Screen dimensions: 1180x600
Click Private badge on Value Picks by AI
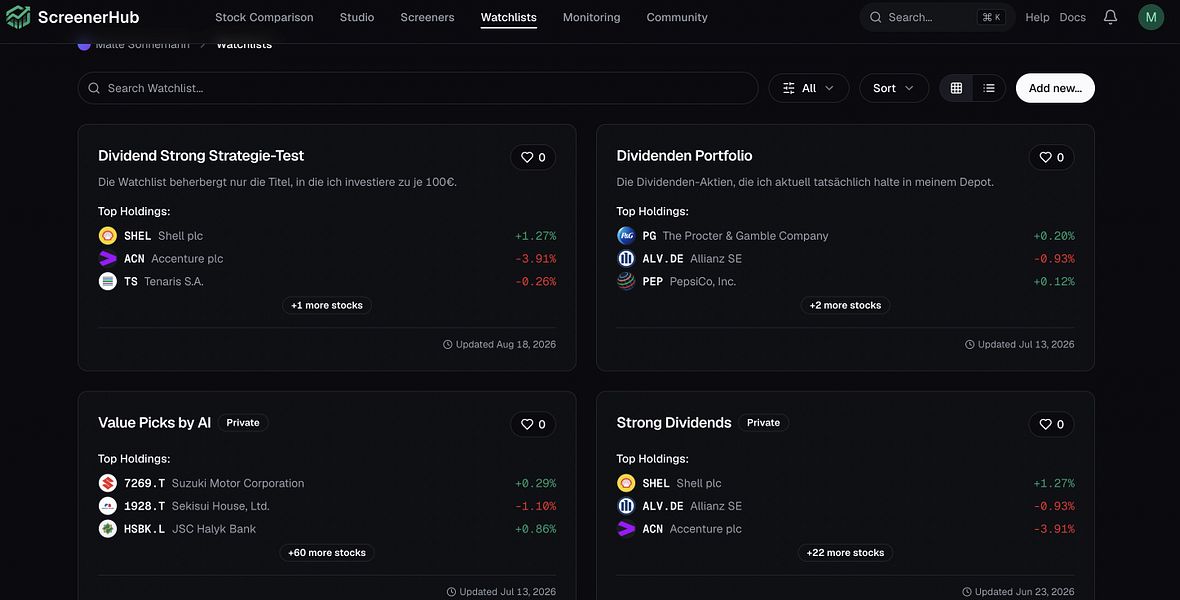pyautogui.click(x=243, y=423)
